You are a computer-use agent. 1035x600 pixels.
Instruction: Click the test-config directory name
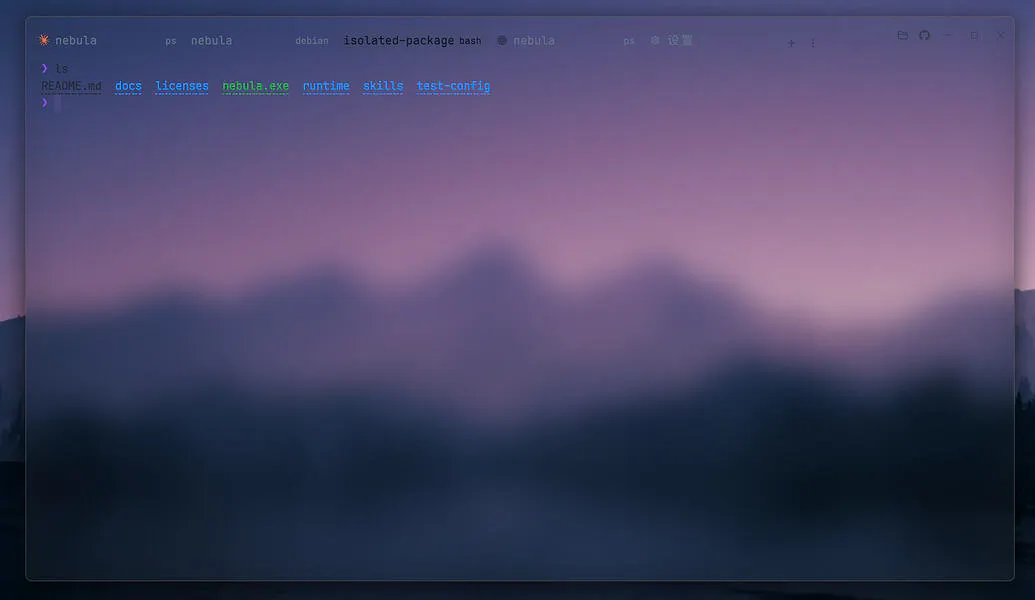[453, 86]
